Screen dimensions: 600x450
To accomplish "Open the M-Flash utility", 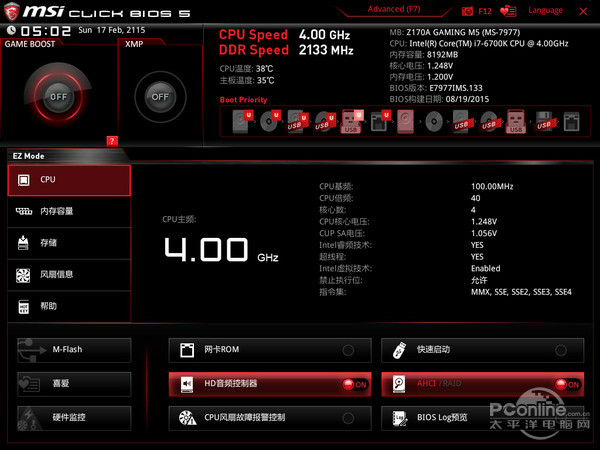I will coord(74,350).
